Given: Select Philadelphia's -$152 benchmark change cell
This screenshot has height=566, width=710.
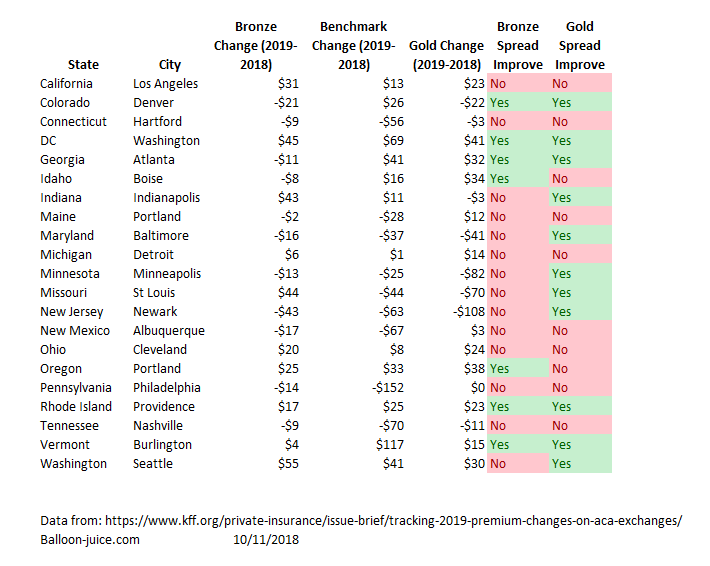Looking at the screenshot, I should [388, 388].
